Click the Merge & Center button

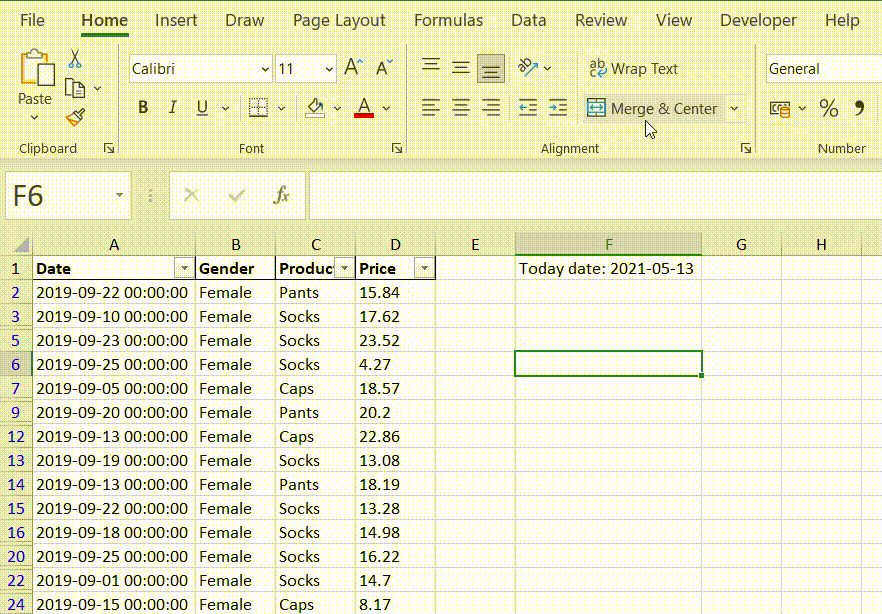point(653,108)
